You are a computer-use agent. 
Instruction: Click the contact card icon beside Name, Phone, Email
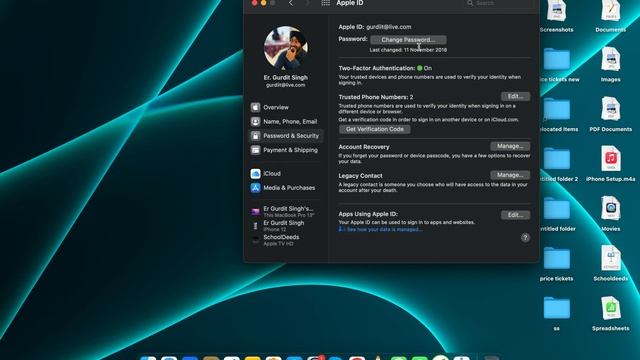pos(256,122)
